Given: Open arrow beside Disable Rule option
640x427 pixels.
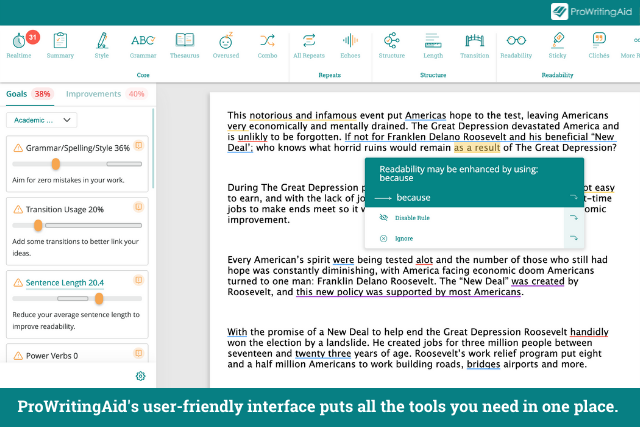Looking at the screenshot, I should click(573, 218).
